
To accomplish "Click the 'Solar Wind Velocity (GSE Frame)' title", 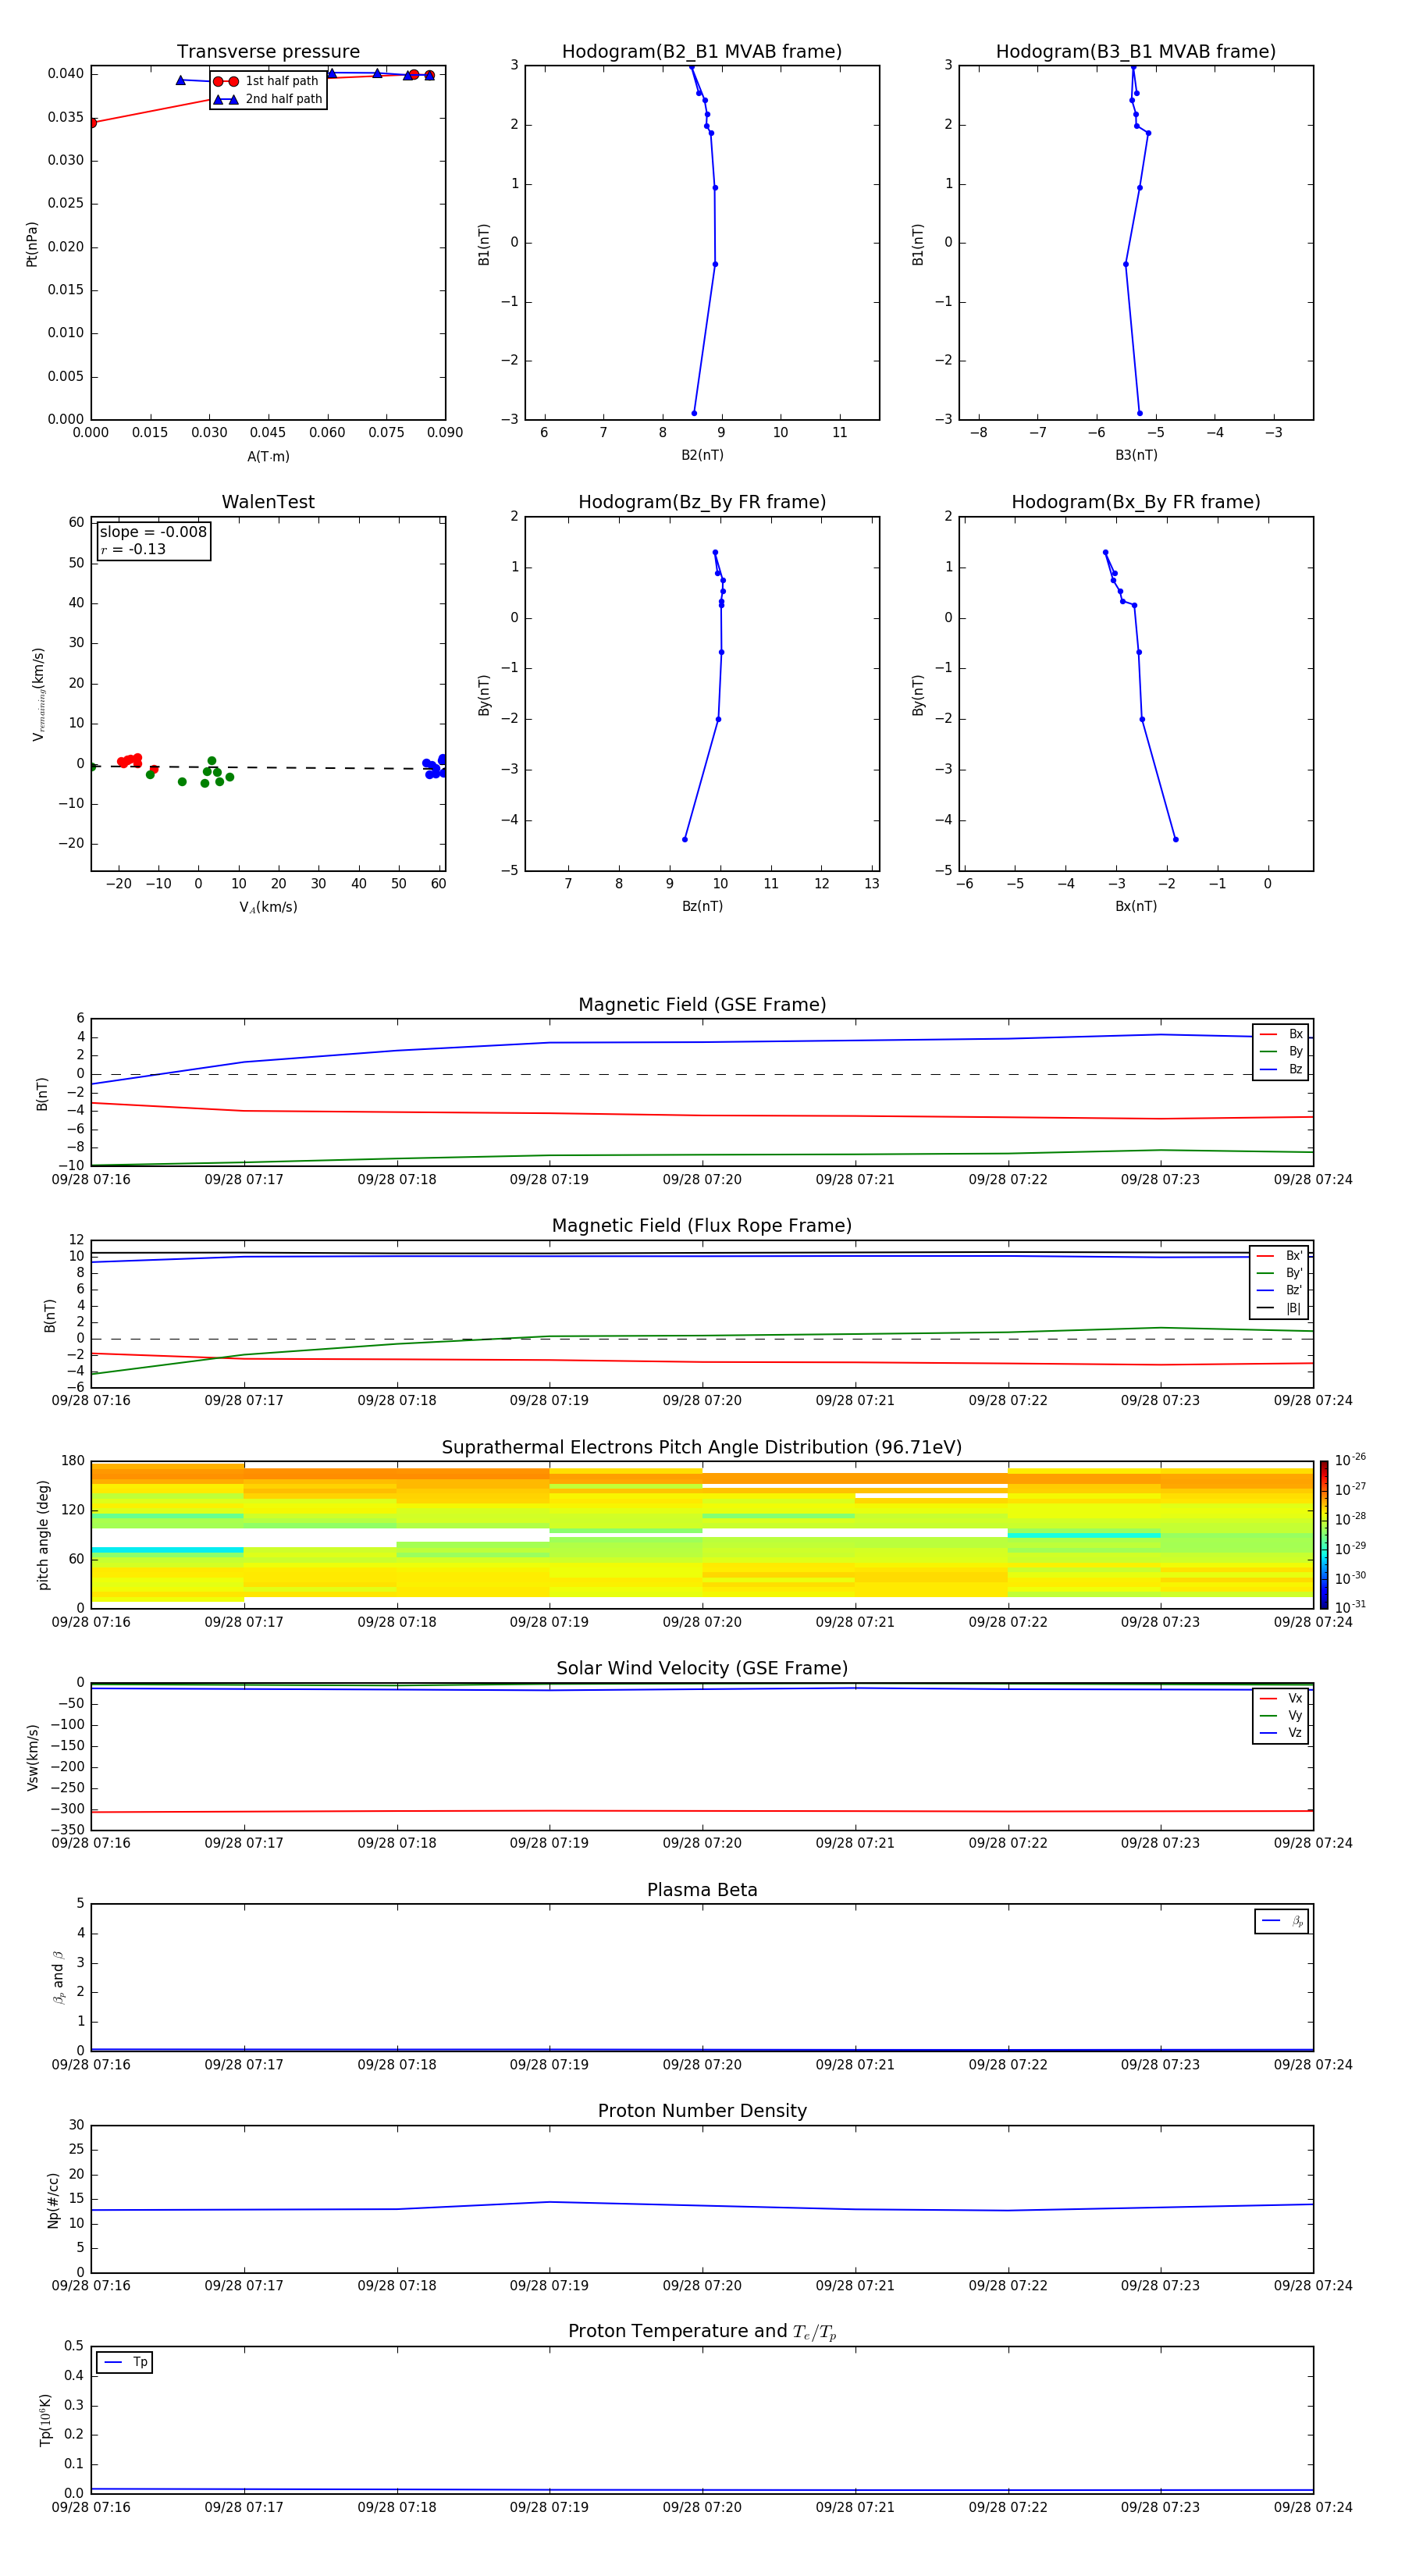I will tap(702, 1668).
